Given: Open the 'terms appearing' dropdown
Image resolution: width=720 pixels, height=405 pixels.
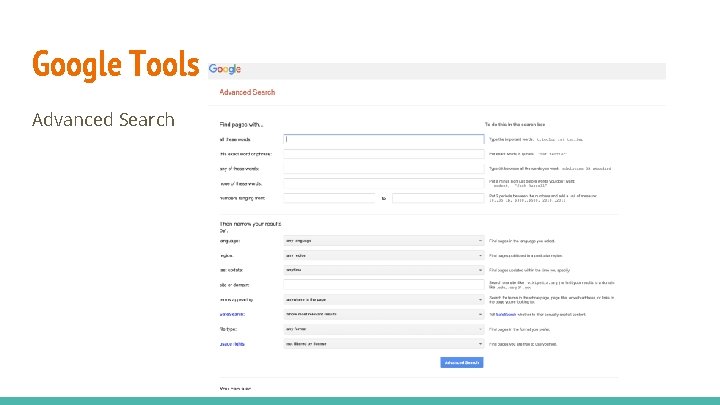Looking at the screenshot, I should pyautogui.click(x=384, y=299).
